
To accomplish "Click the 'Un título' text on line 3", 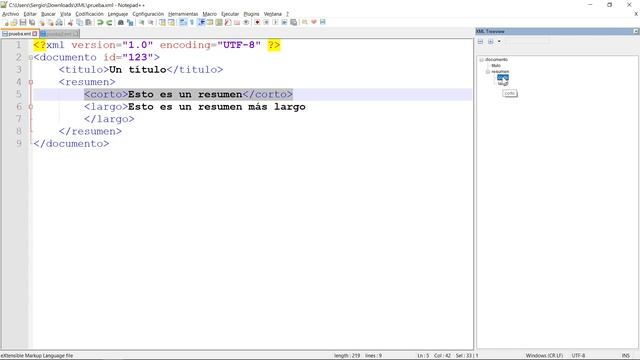I will click(138, 69).
